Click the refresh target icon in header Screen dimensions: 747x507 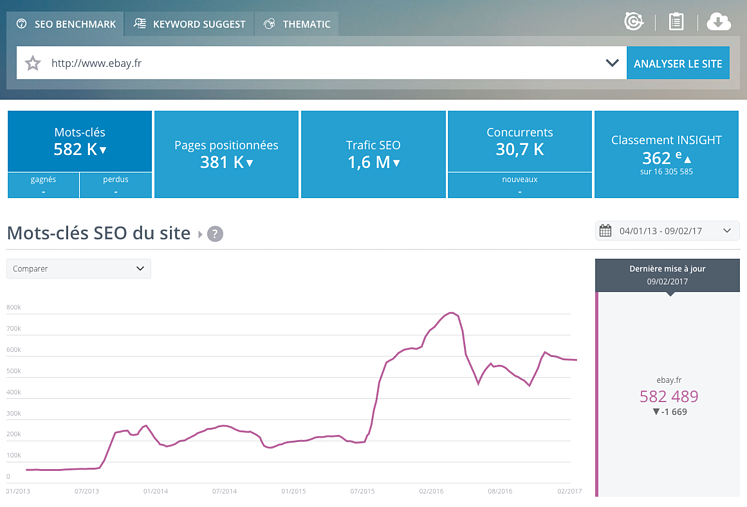634,21
